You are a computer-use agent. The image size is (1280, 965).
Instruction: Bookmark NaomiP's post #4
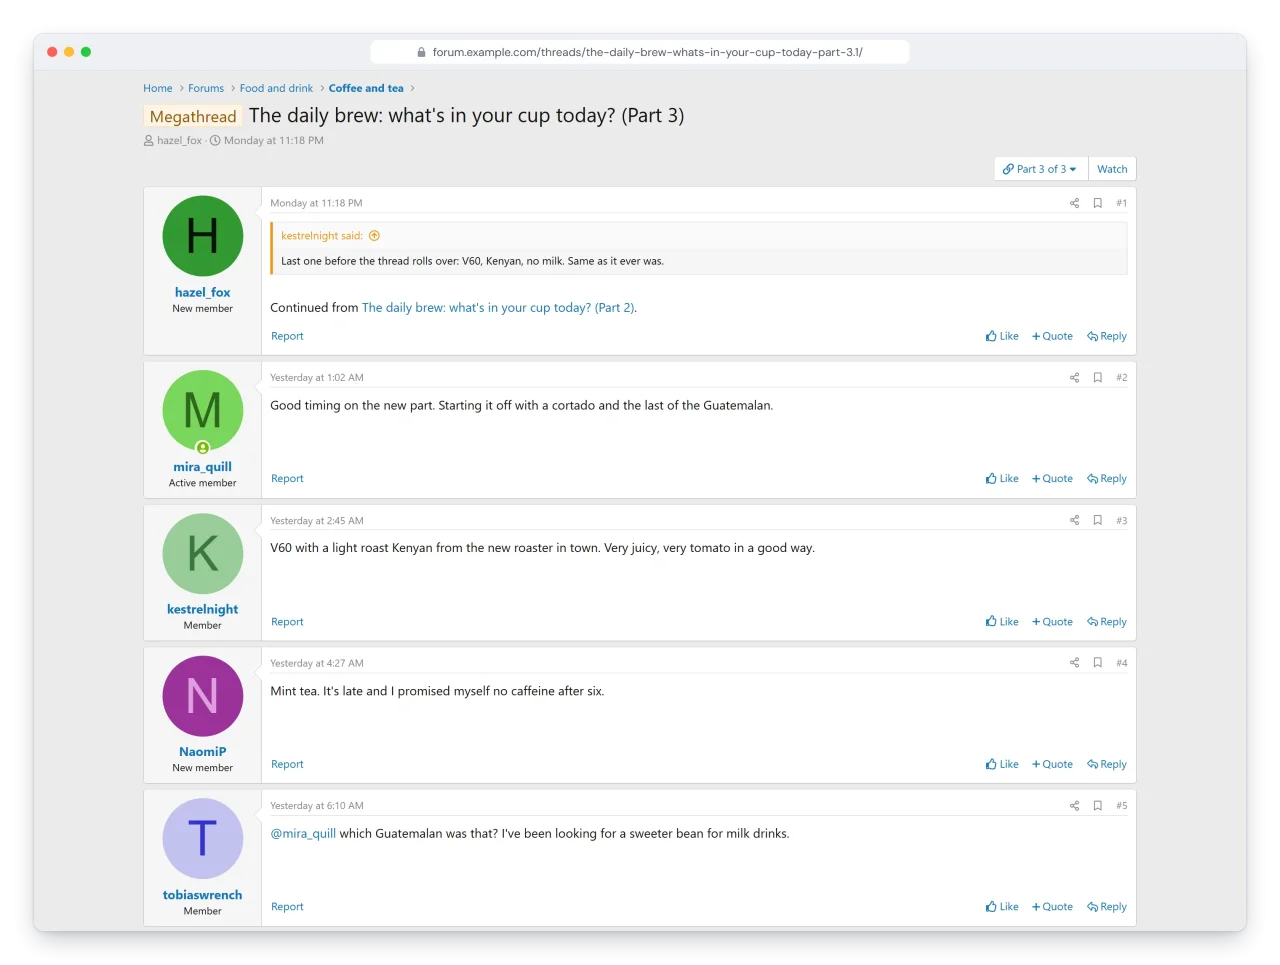pyautogui.click(x=1097, y=663)
